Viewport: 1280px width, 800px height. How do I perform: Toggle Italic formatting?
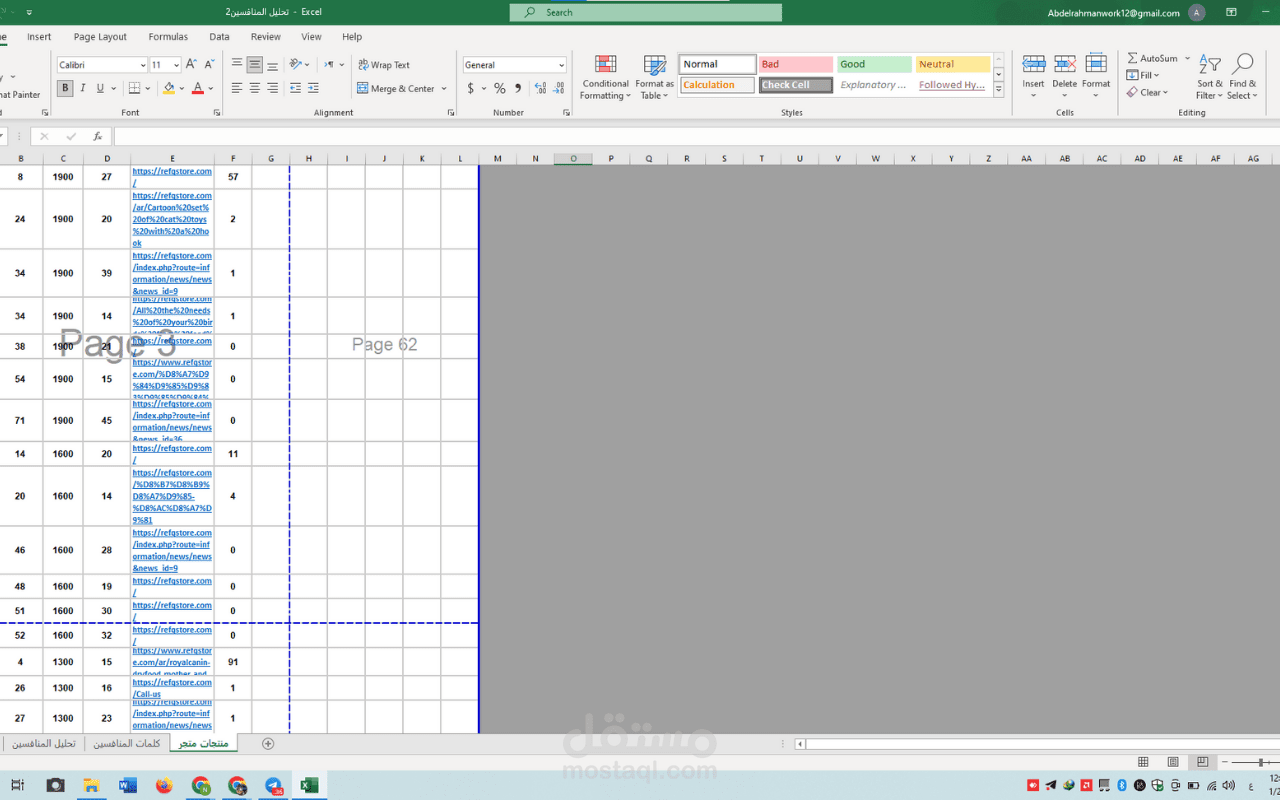pos(82,88)
